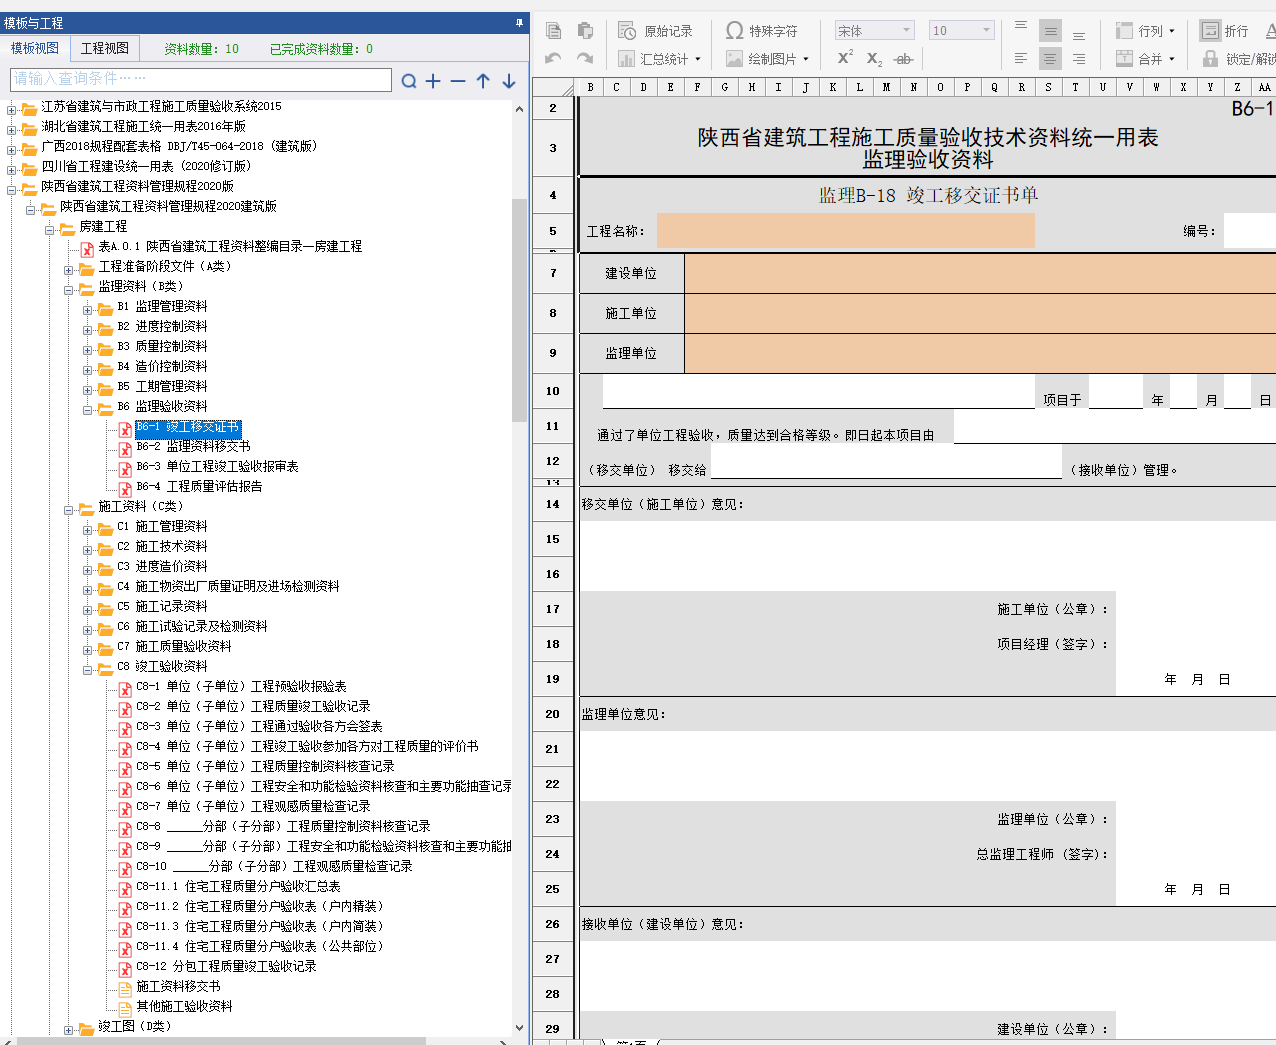Collapse 监理资料（B类）node
This screenshot has width=1276, height=1045.
tap(68, 289)
